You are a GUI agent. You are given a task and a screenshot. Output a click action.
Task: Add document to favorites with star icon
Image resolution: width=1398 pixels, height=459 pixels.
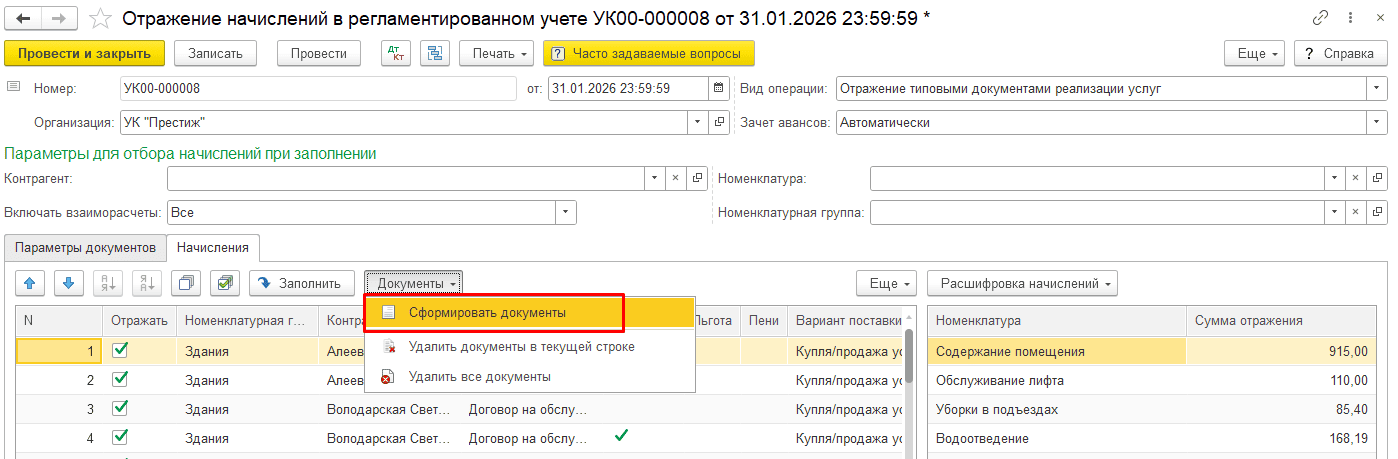100,19
